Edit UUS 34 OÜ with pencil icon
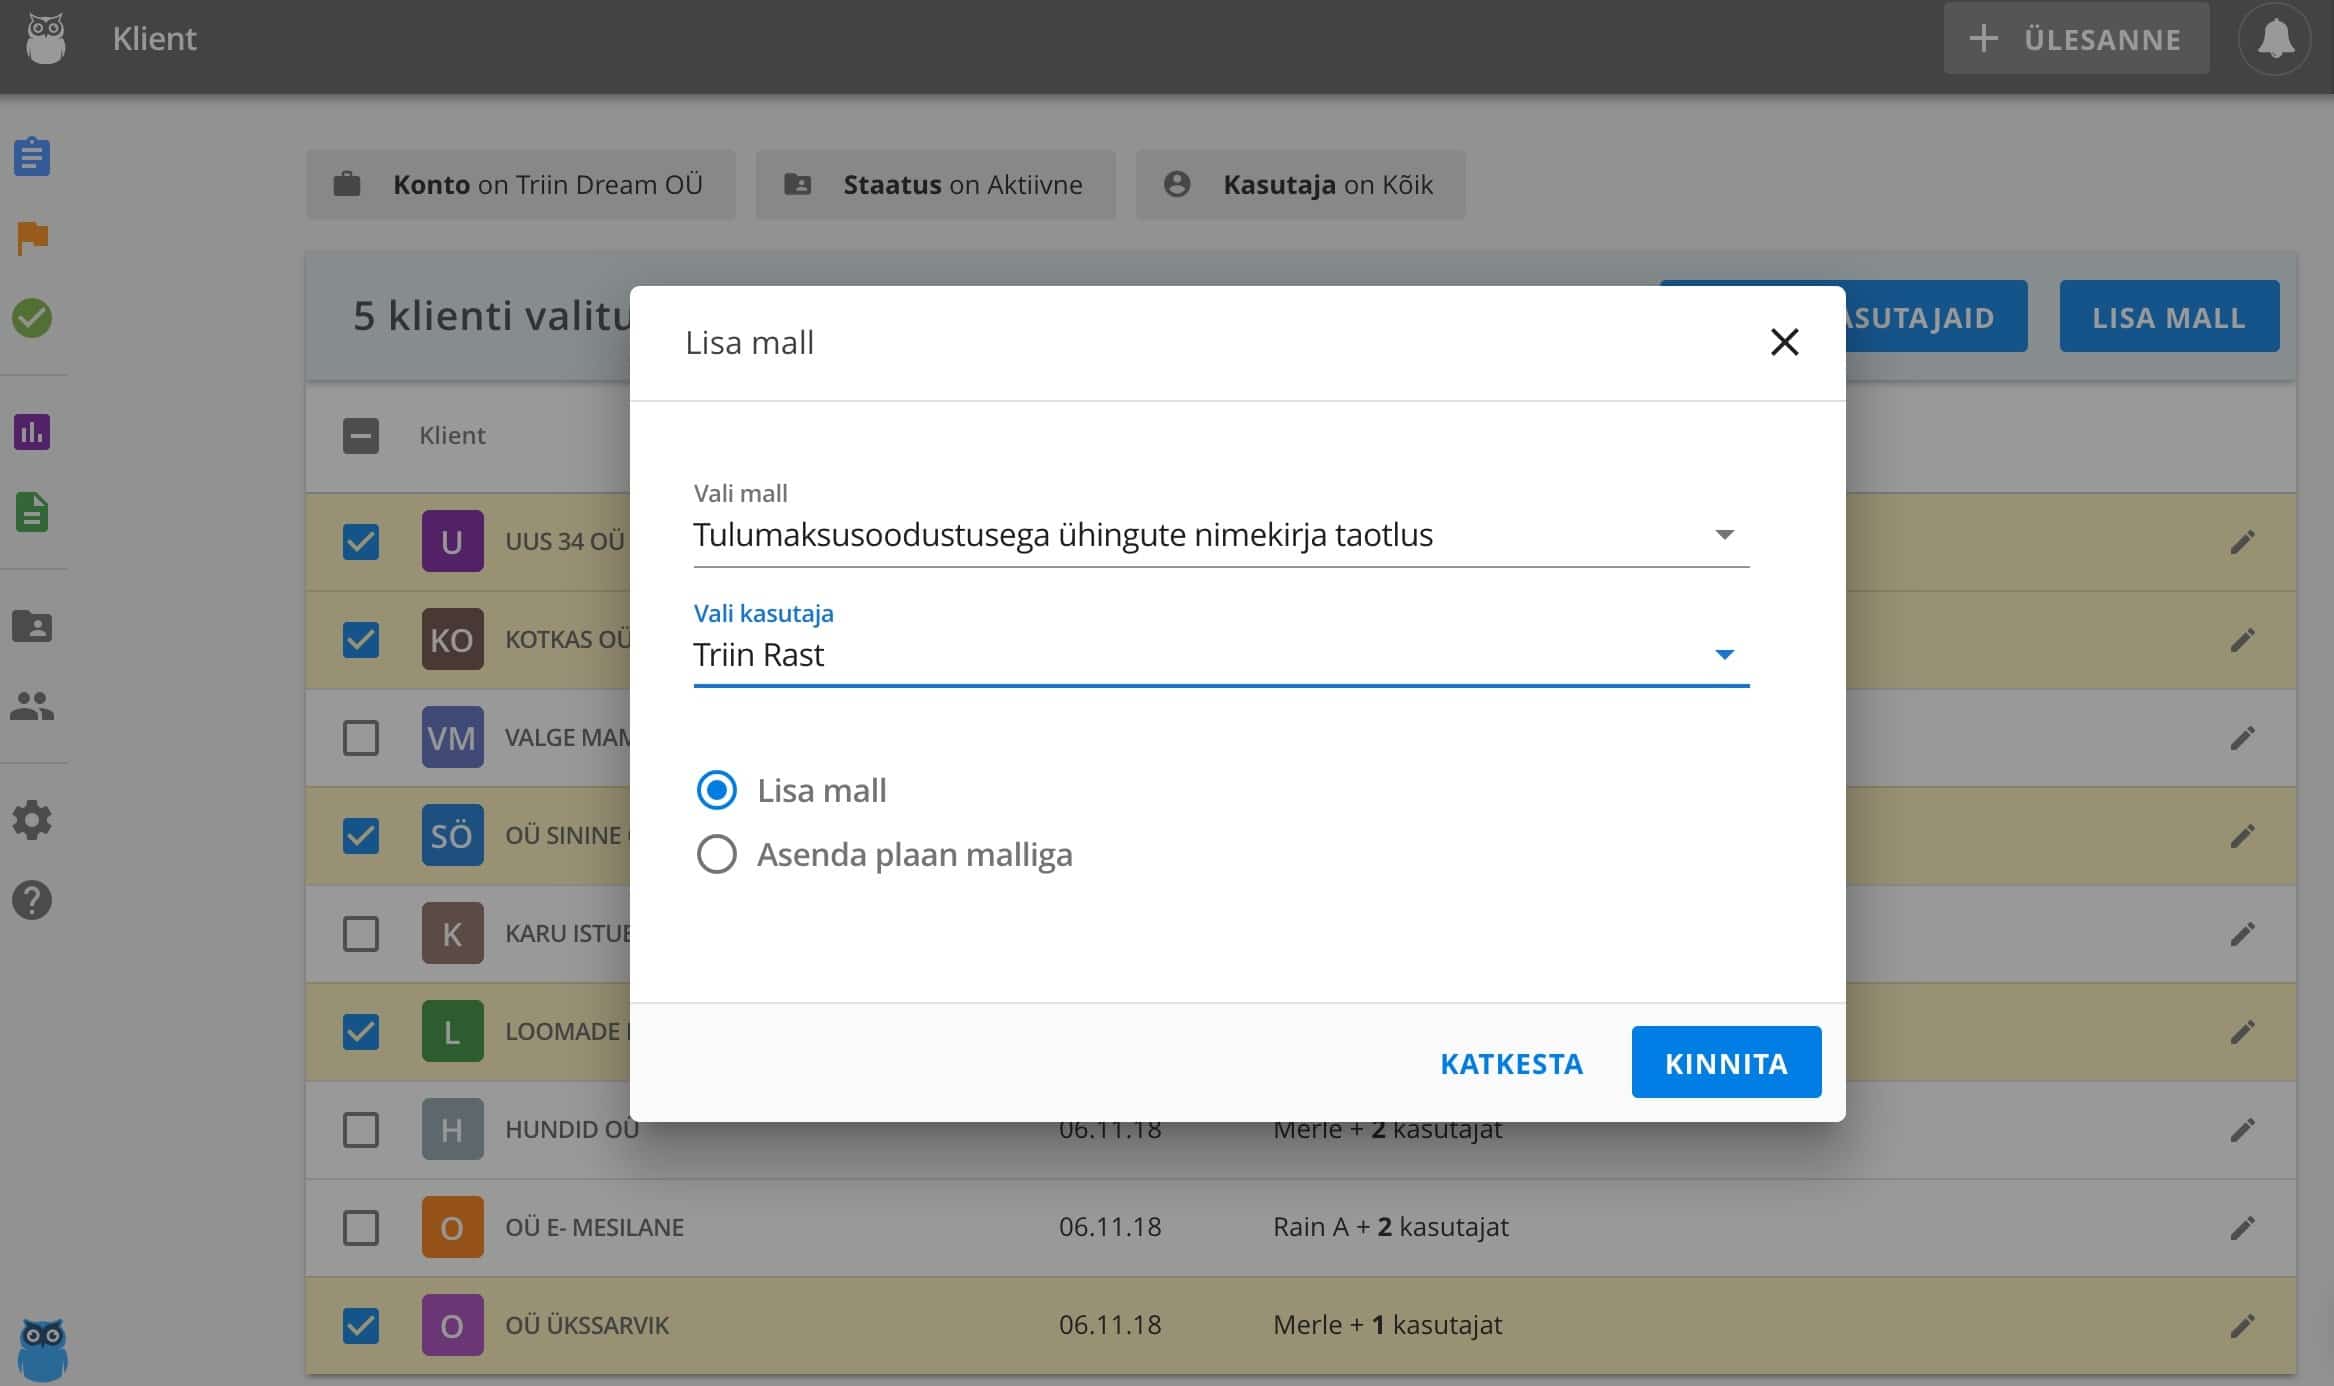Viewport: 2334px width, 1386px height. (2242, 542)
